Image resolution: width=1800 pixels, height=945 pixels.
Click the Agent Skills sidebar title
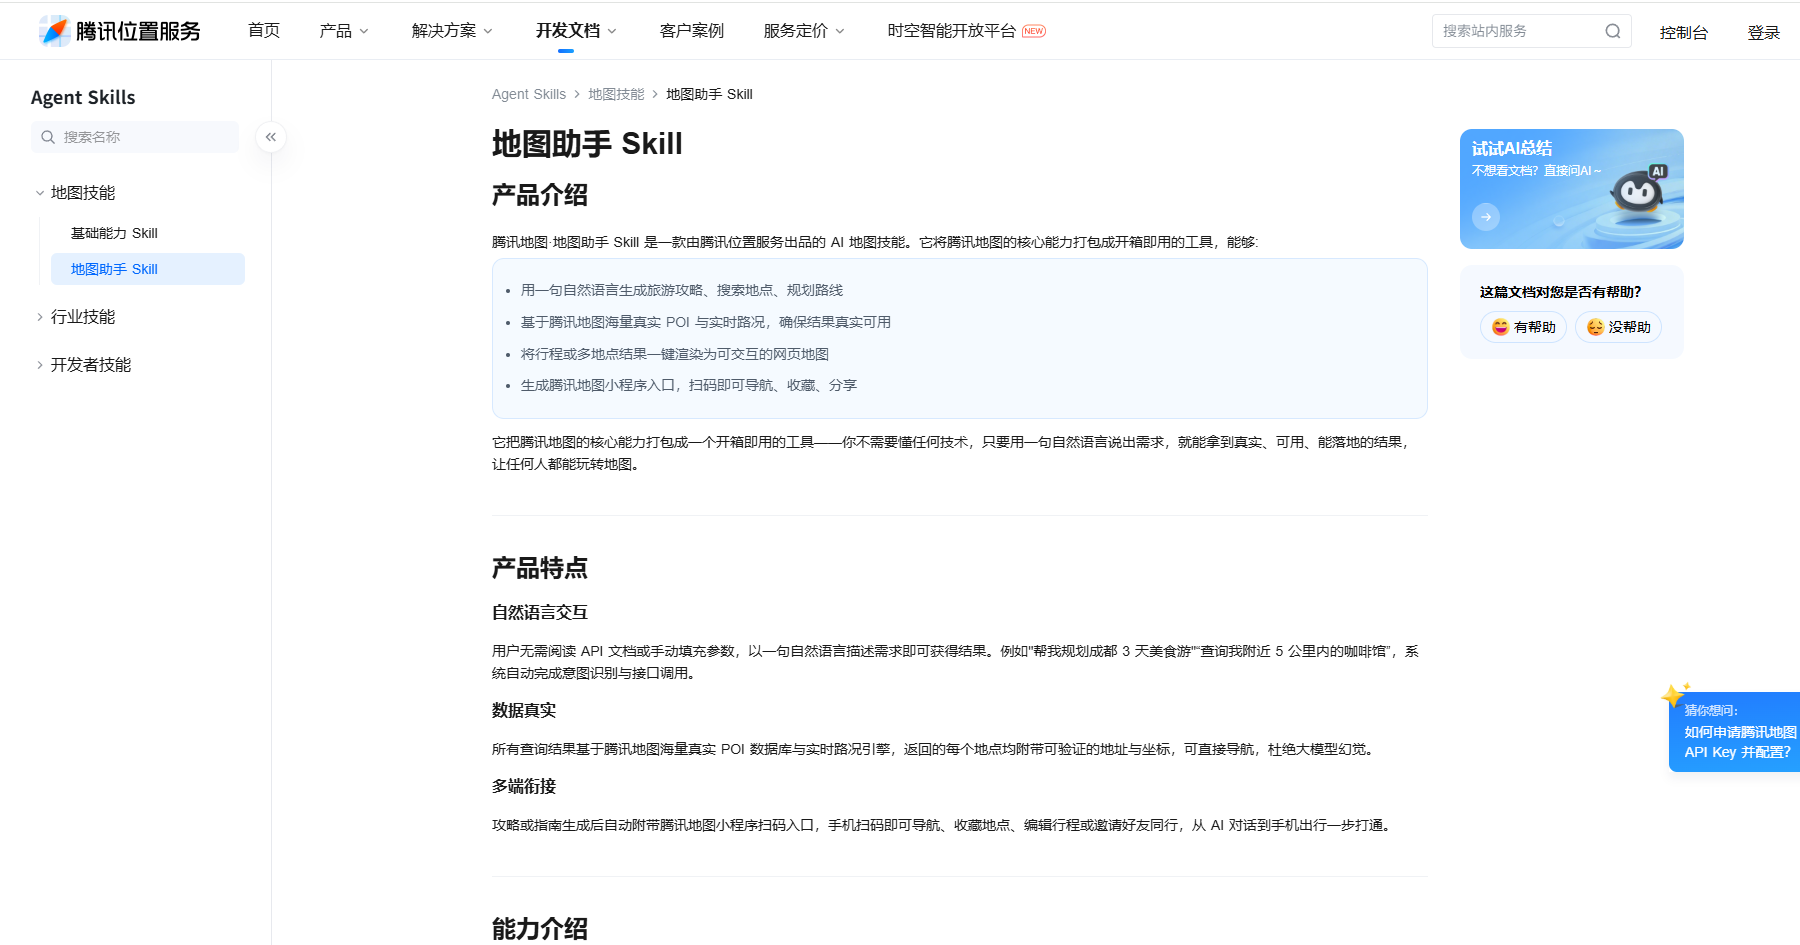coord(83,97)
